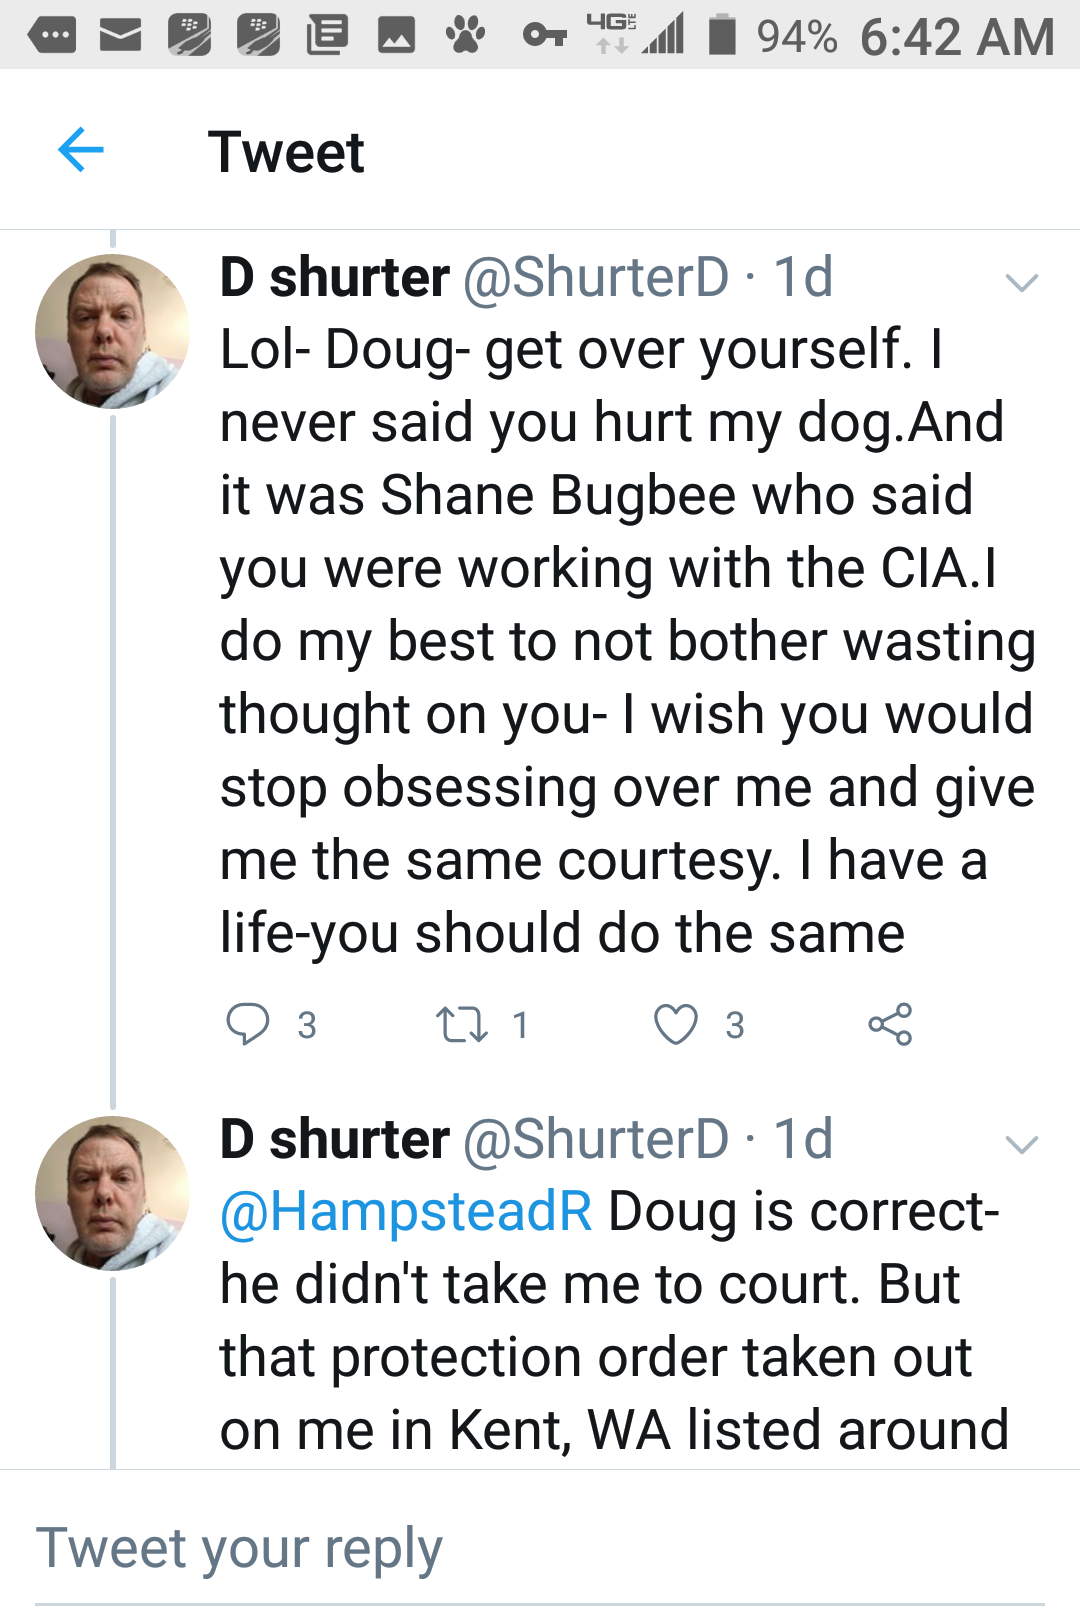Tap second tweet's profile picture

click(x=112, y=1193)
